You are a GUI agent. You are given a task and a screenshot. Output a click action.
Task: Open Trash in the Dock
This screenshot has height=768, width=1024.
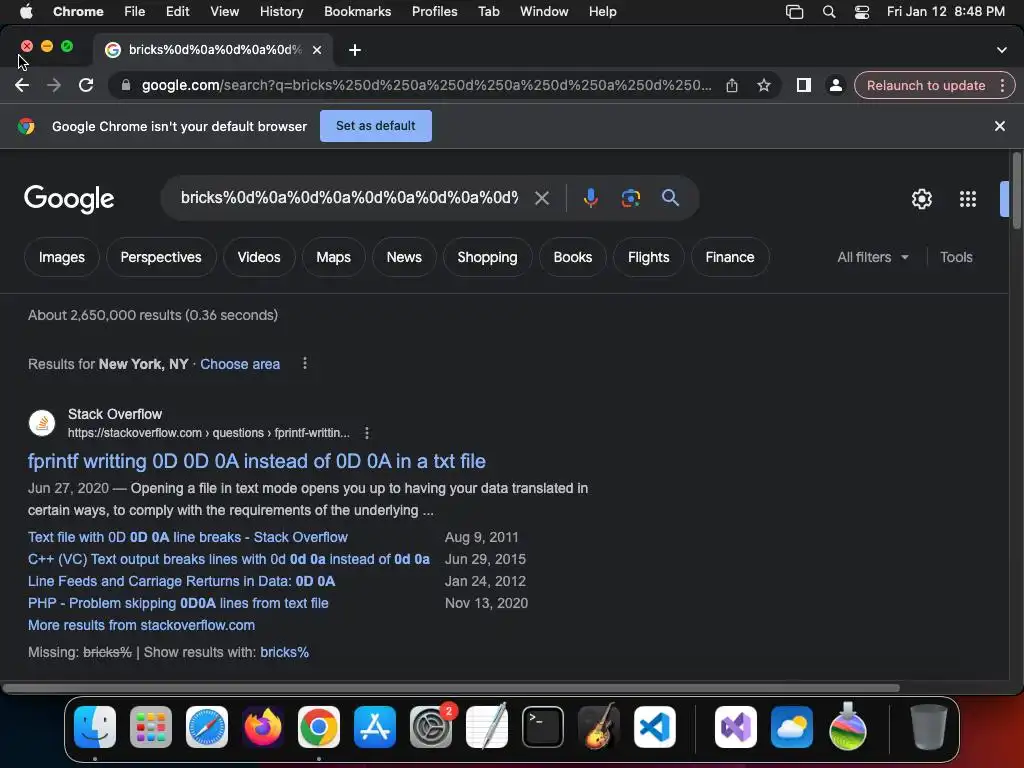pyautogui.click(x=929, y=727)
